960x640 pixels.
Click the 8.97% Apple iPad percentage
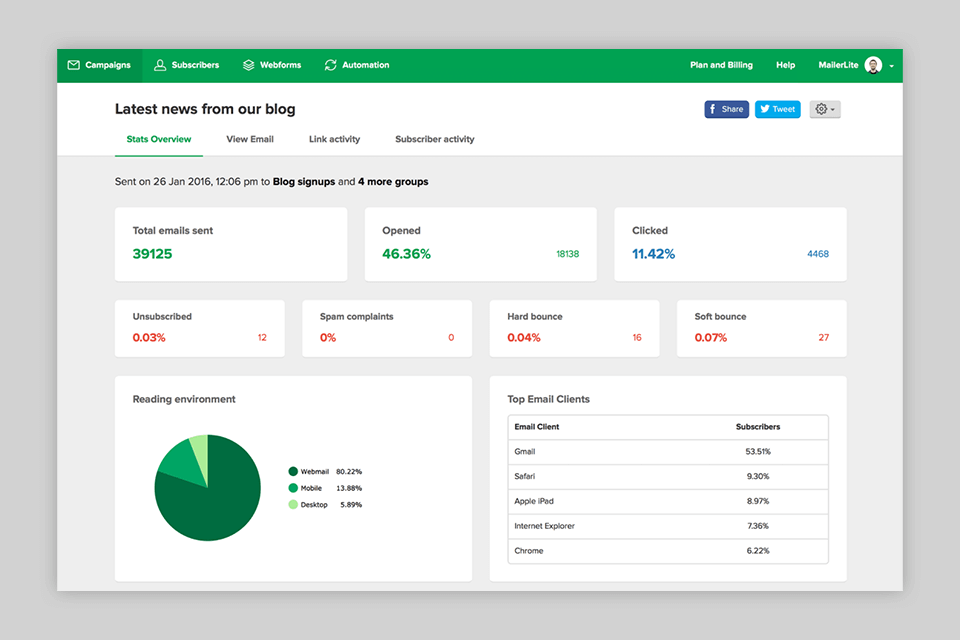[758, 502]
